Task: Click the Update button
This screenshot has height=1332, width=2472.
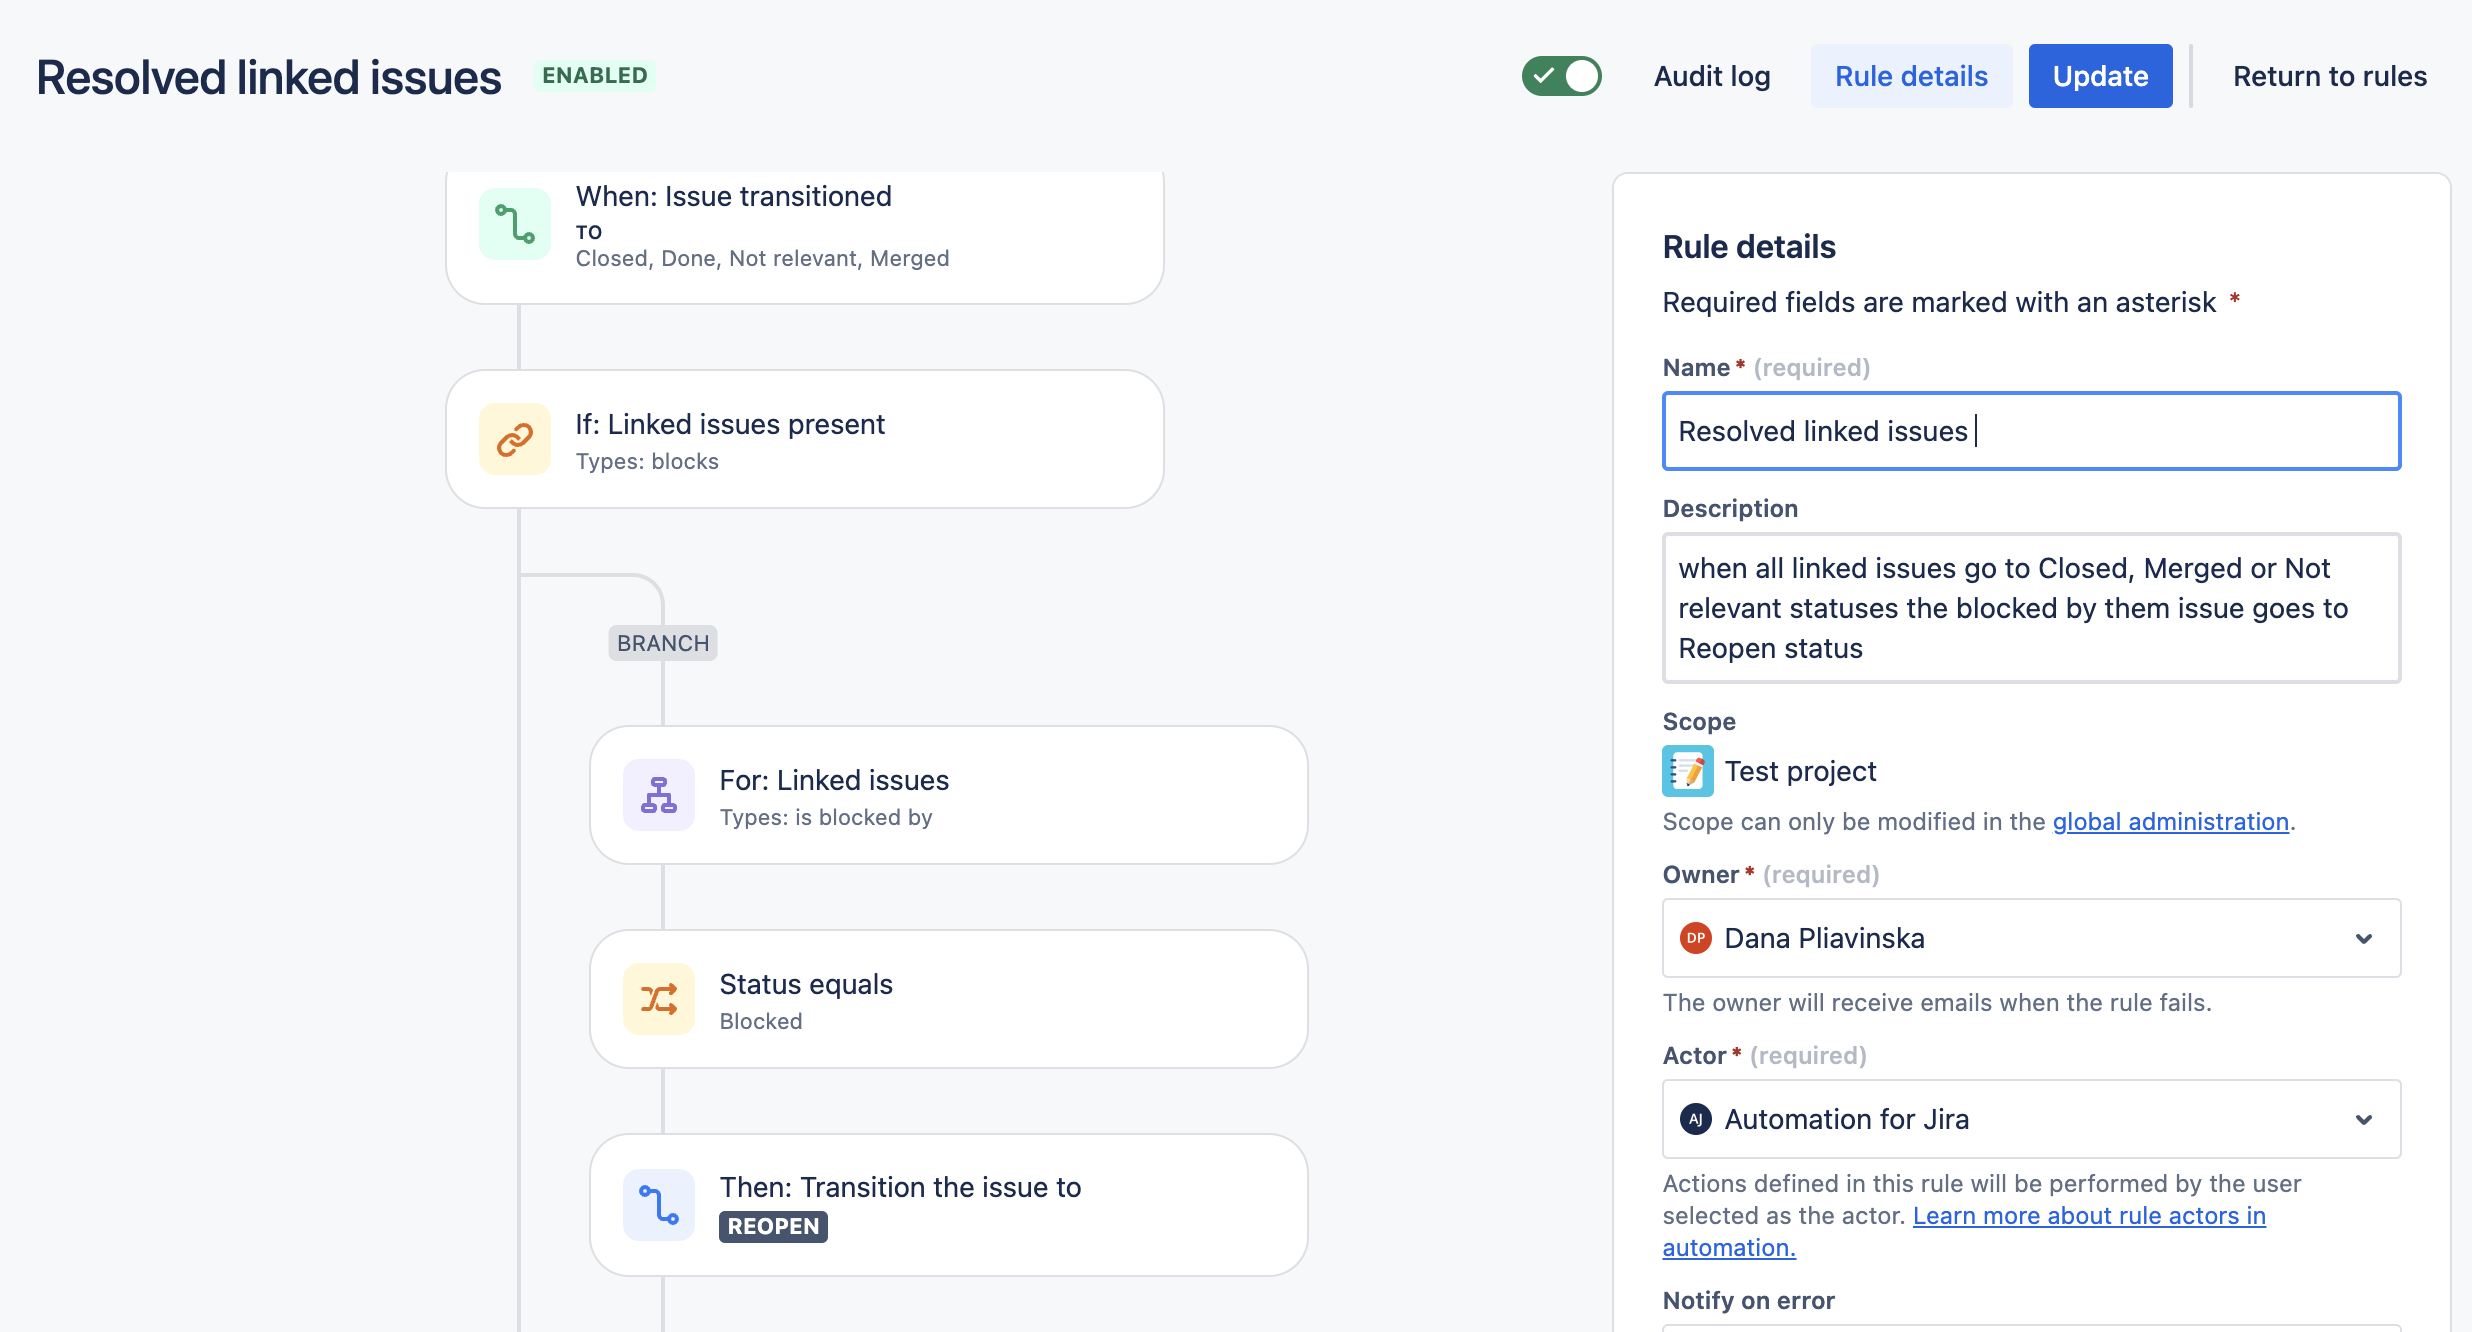Action: click(x=2100, y=76)
